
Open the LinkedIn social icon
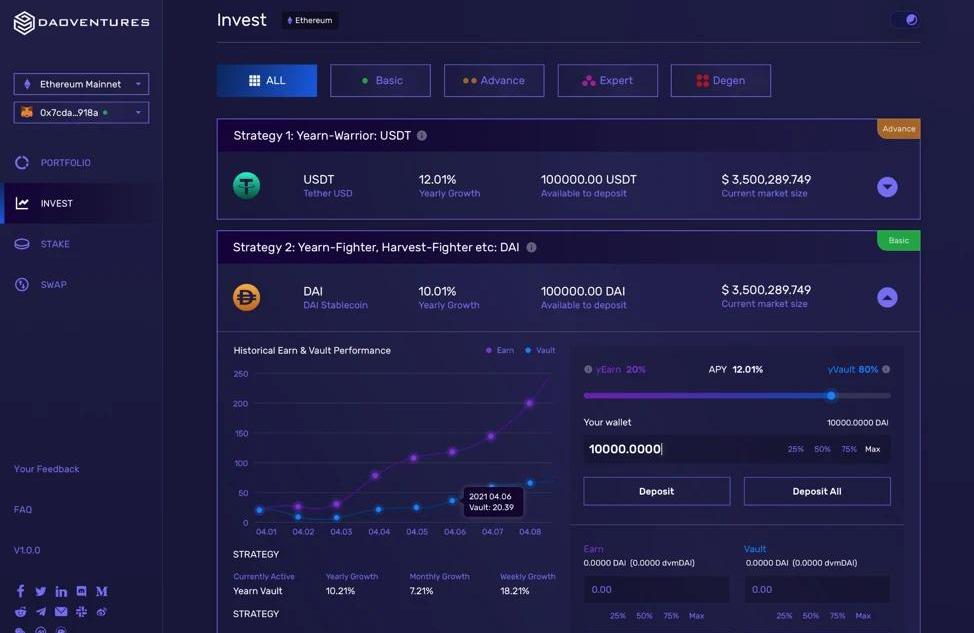(61, 592)
